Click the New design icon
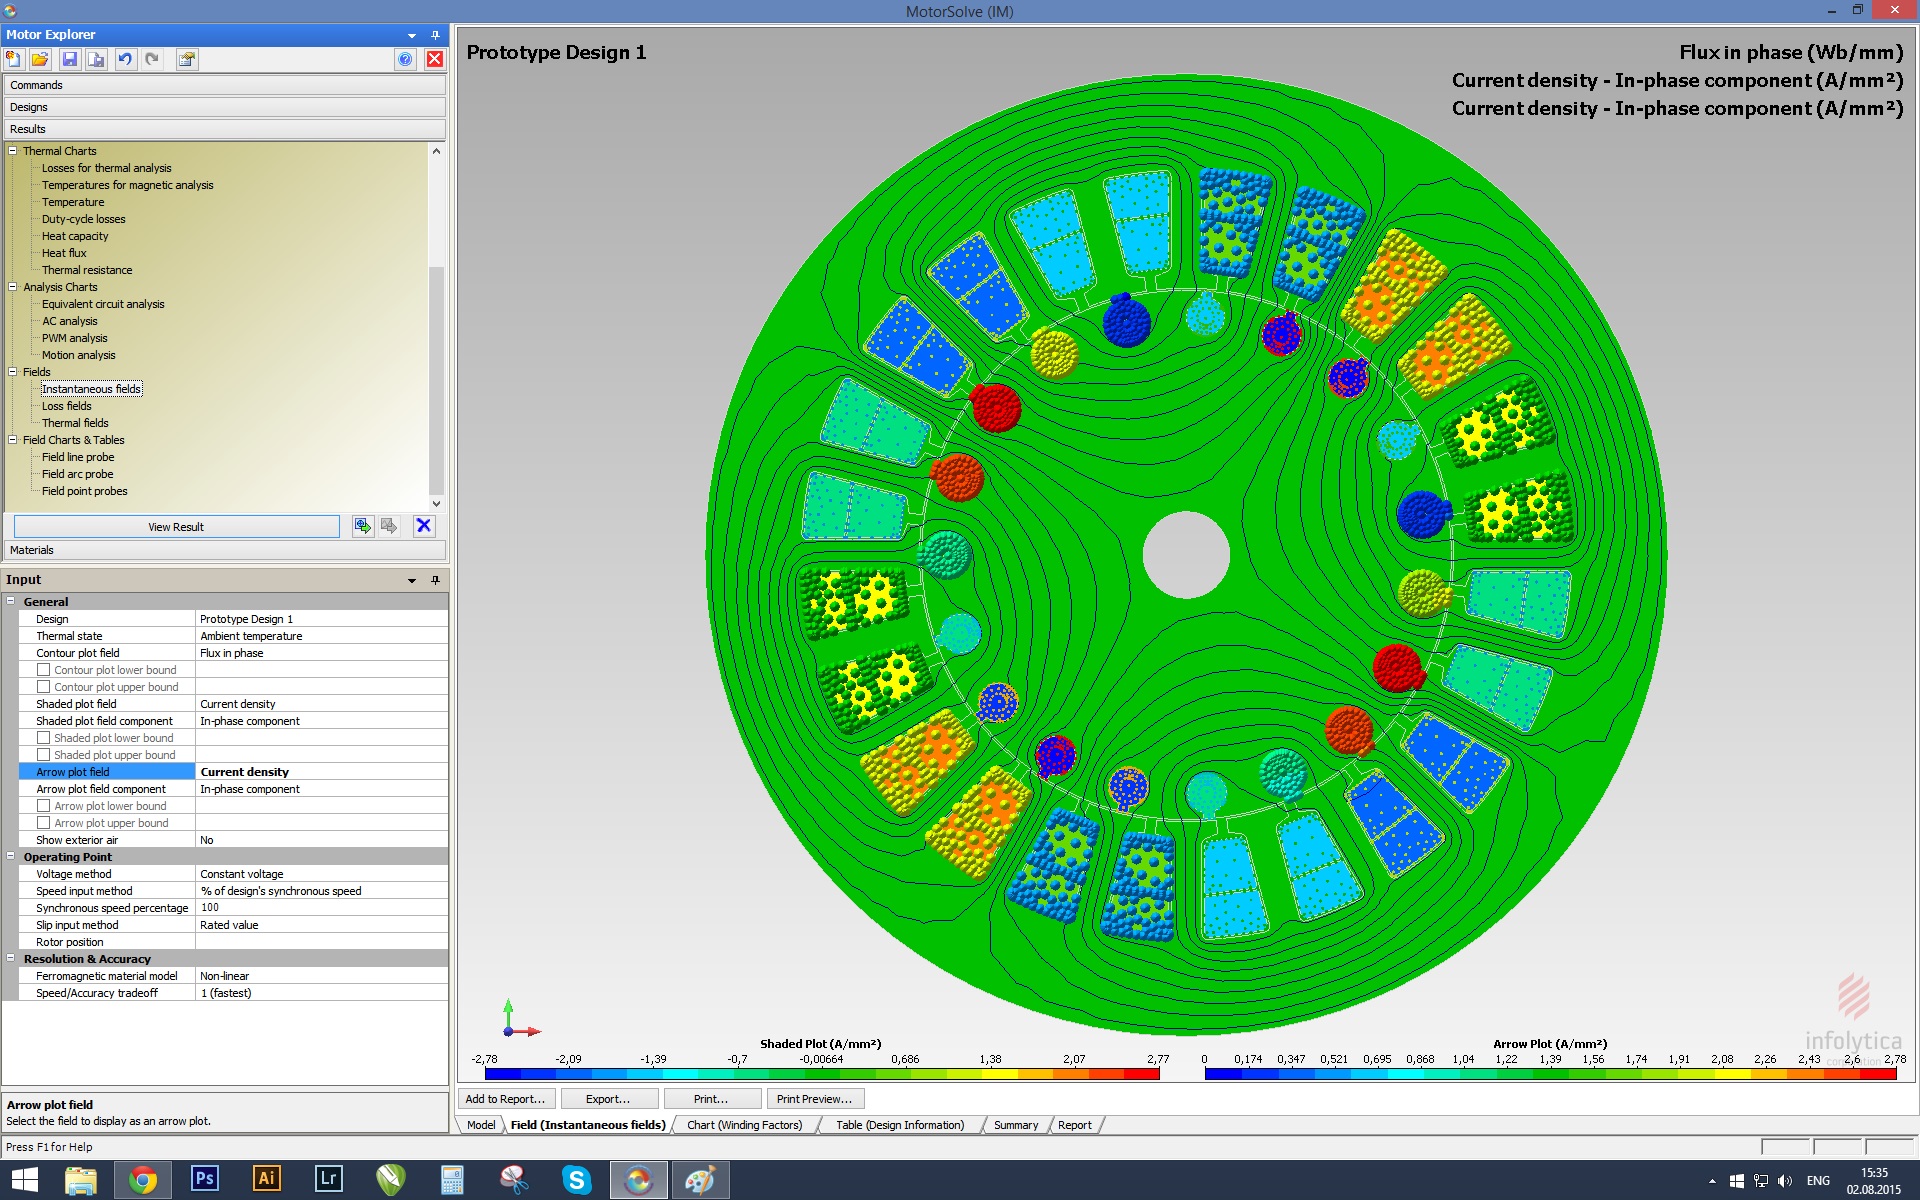The image size is (1920, 1200). point(14,60)
